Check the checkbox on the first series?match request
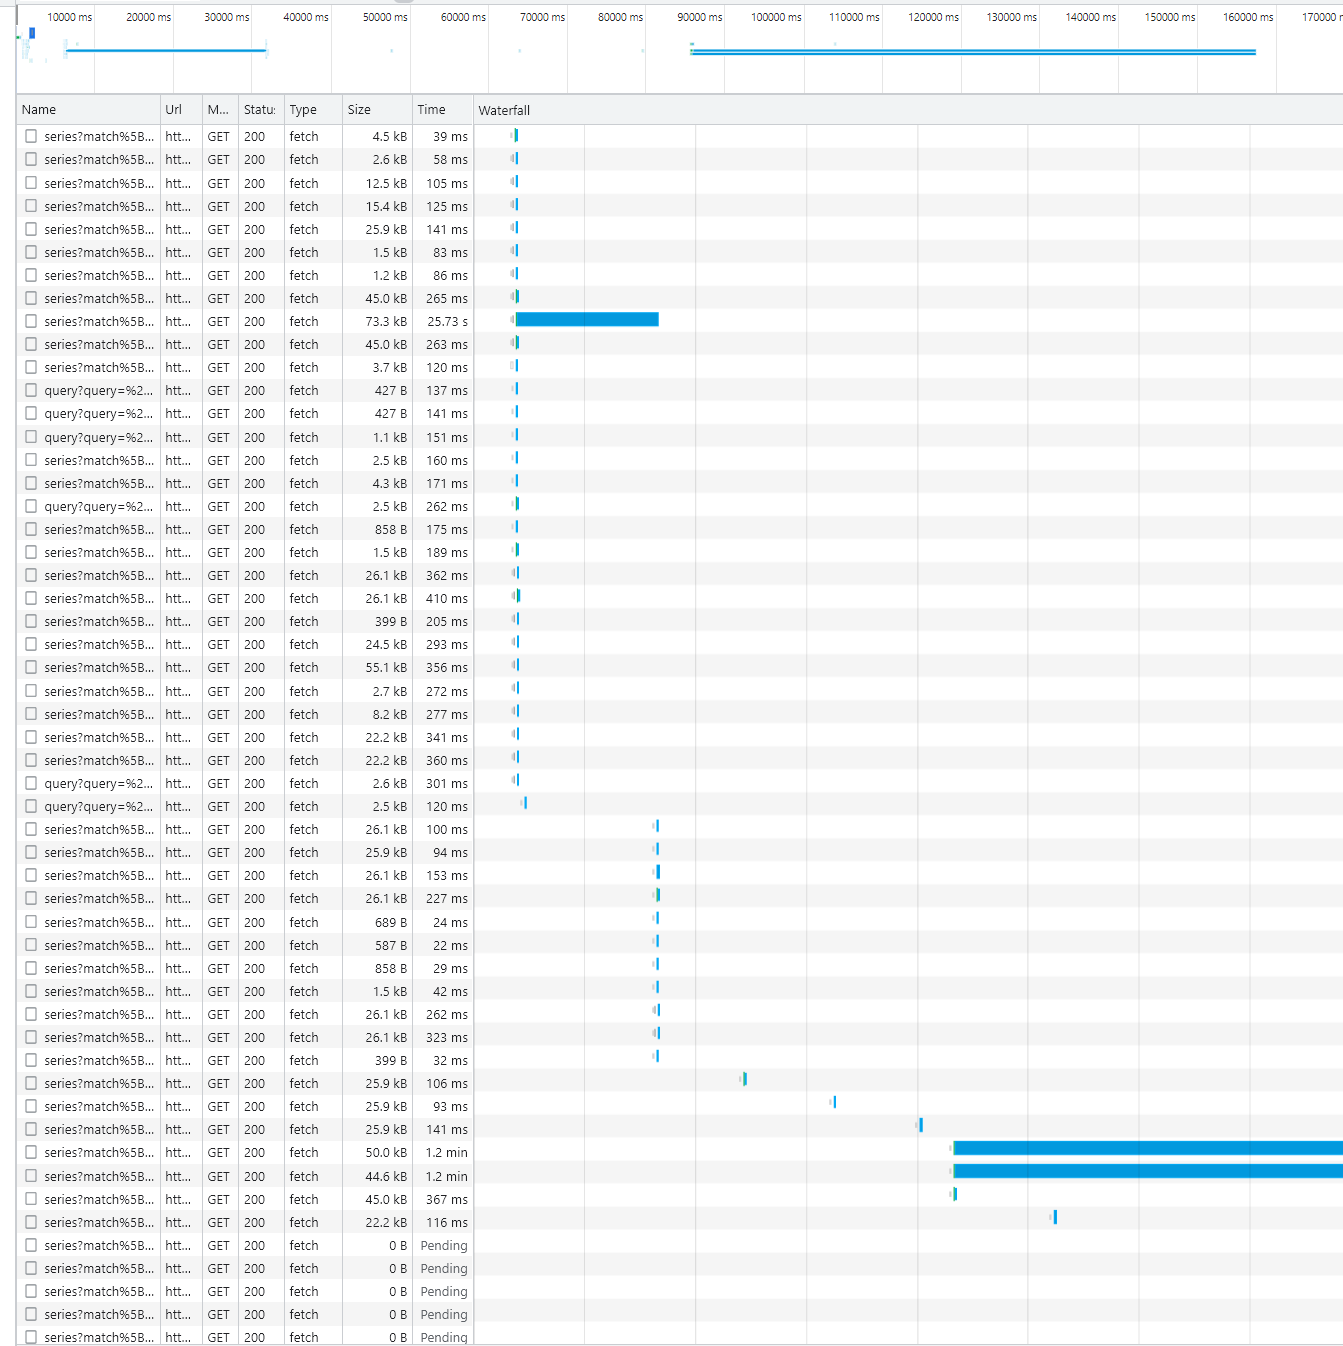 (x=31, y=136)
